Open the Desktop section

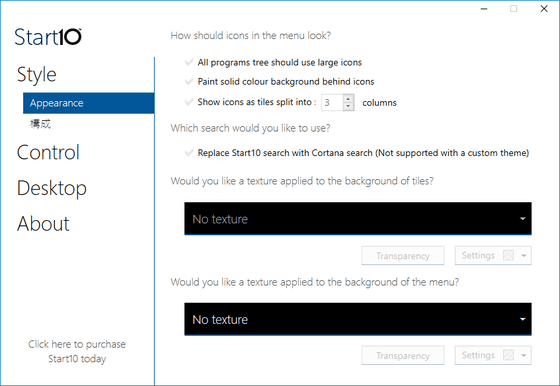[52, 188]
